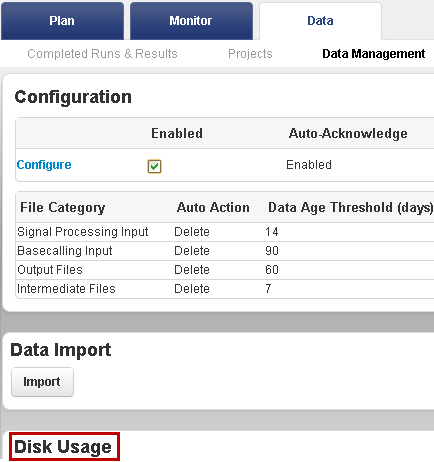Viewport: 434px width, 462px height.
Task: Select the Intermediate Files row
Action: tap(225, 289)
